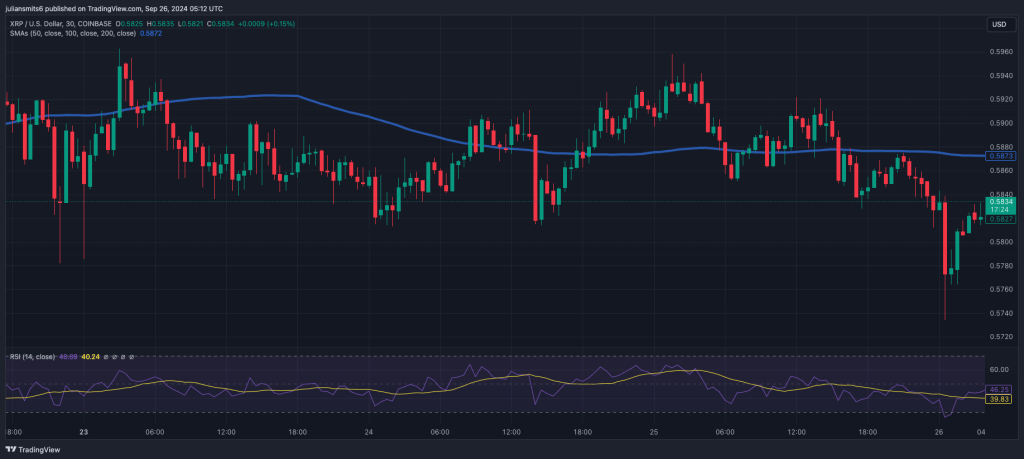The width and height of the screenshot is (1024, 459).
Task: Click the 0.5740 price axis label
Action: point(1002,313)
